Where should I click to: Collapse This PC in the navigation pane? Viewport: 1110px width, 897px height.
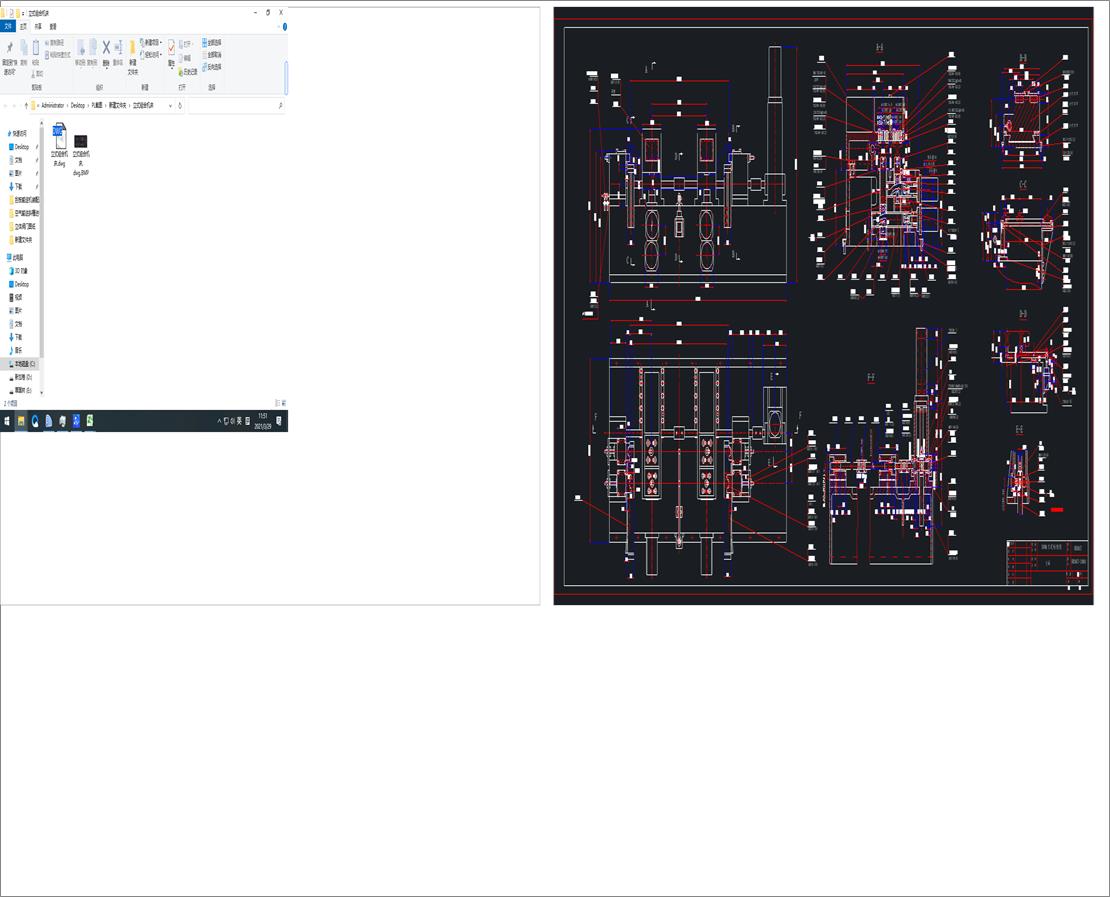pos(5,257)
